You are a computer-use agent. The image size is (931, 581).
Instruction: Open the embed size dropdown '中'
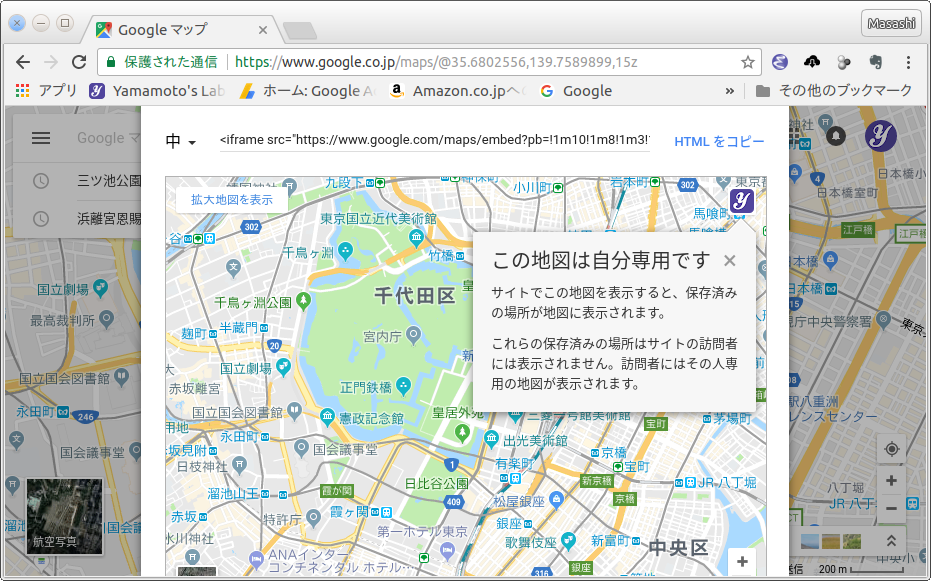[180, 141]
